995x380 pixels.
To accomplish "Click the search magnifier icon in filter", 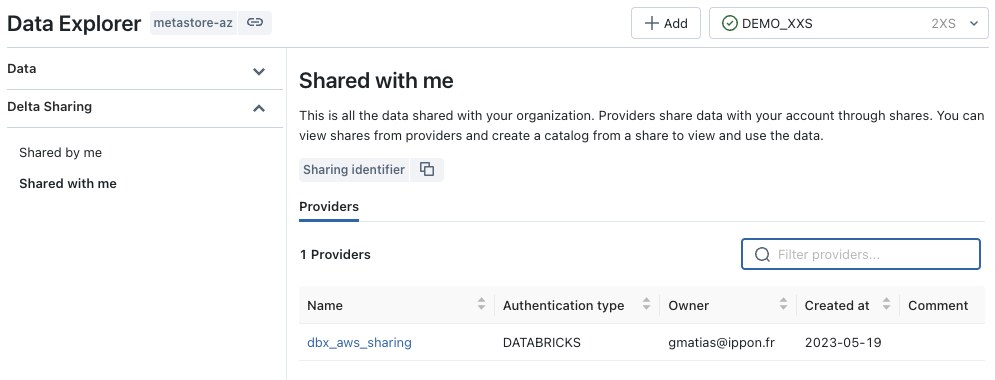I will (x=762, y=254).
